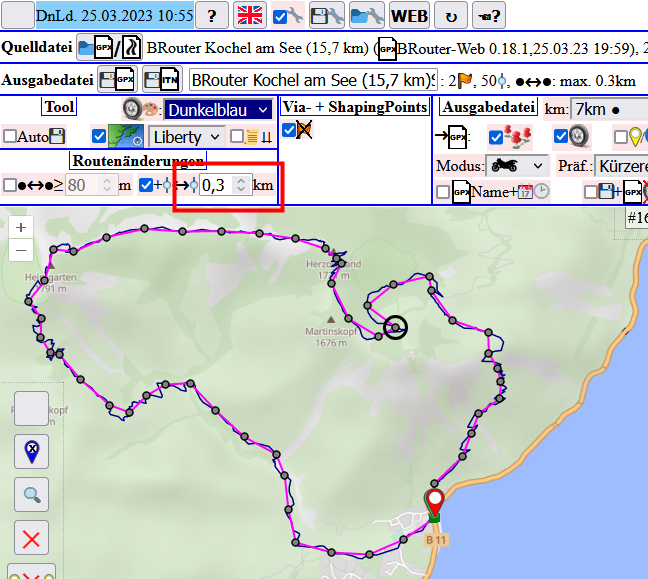The height and width of the screenshot is (579, 648).
Task: Click the question mark help button
Action: pos(211,15)
